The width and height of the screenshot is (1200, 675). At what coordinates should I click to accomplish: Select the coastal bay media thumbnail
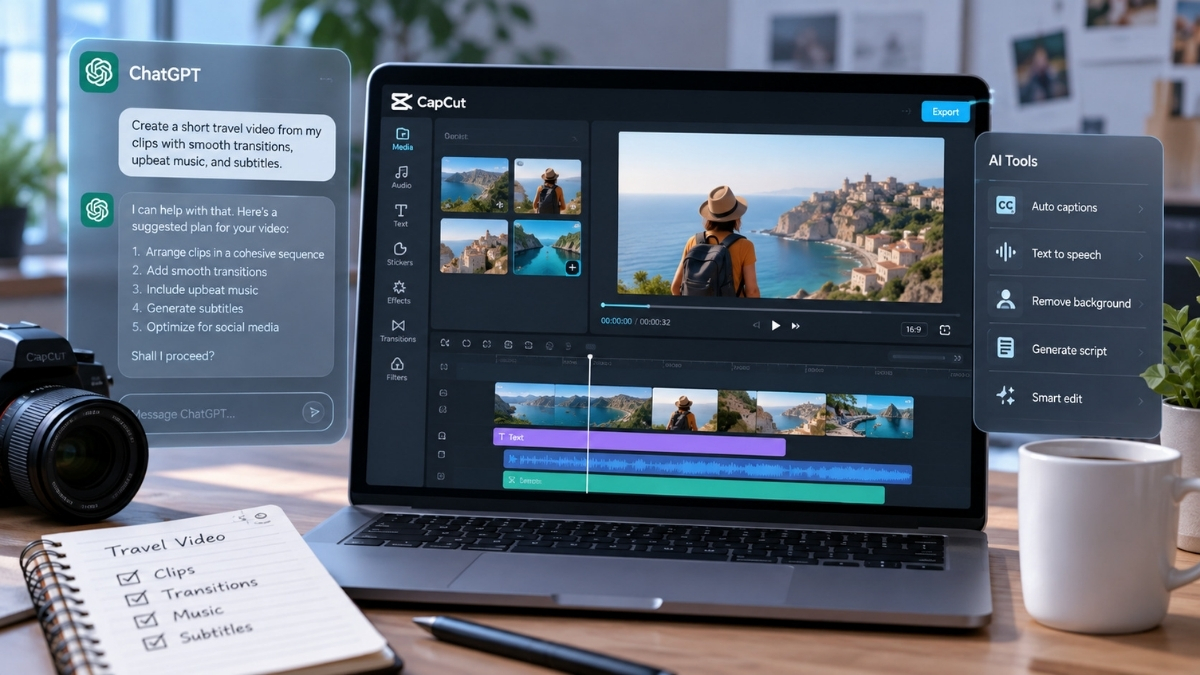(475, 184)
